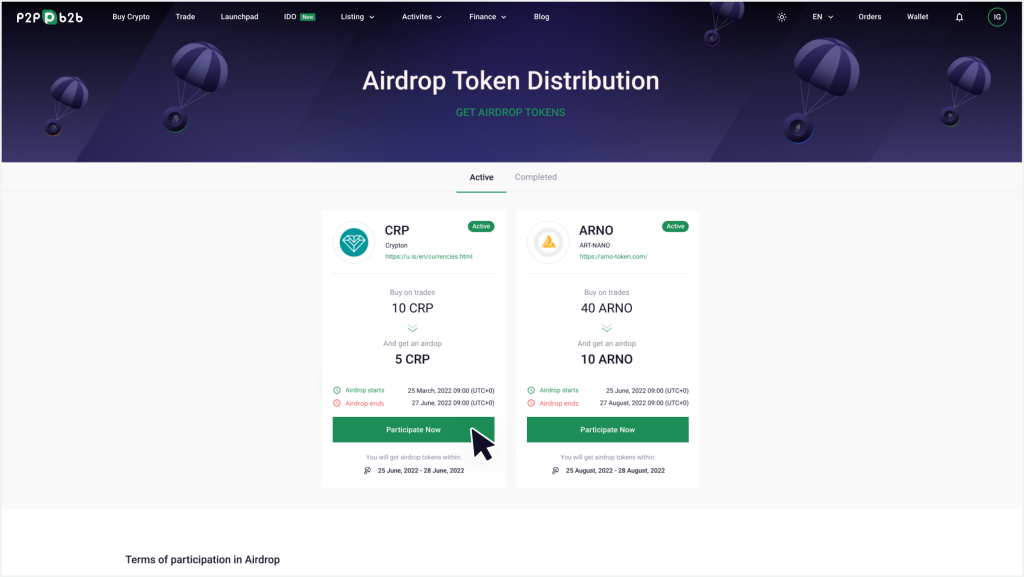Open the Buy Crypto menu item
Image resolution: width=1024 pixels, height=577 pixels.
(131, 17)
